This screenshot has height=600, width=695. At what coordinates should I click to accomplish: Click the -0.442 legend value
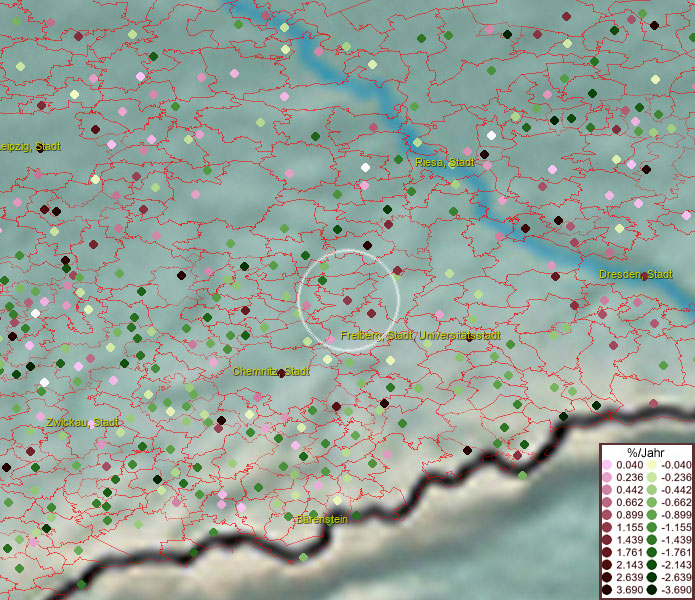pyautogui.click(x=676, y=490)
